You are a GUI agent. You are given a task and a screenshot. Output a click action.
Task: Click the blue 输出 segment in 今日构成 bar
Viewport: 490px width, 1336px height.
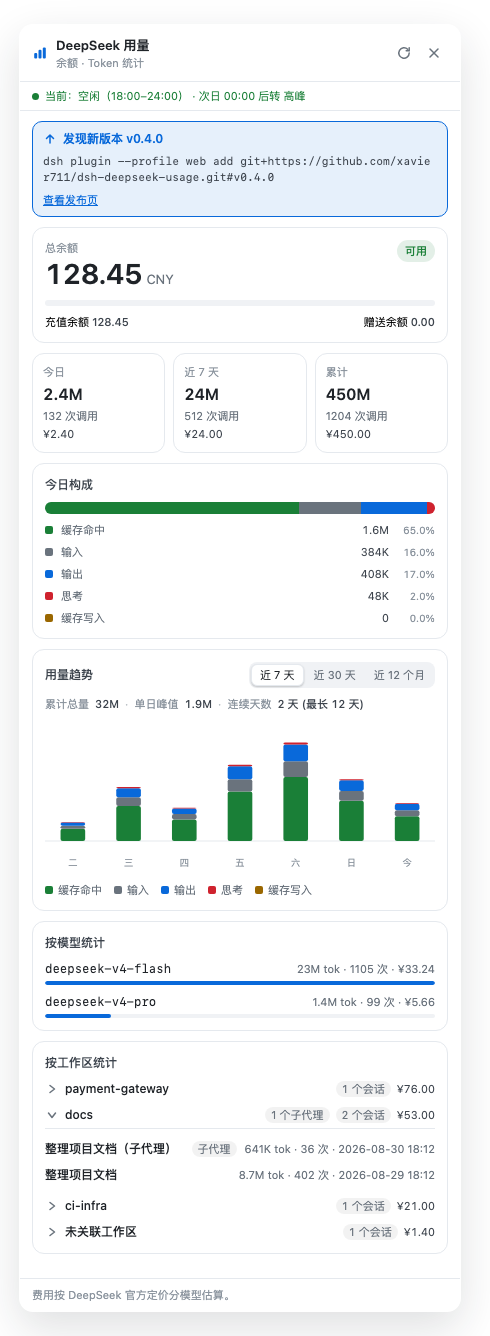click(394, 508)
